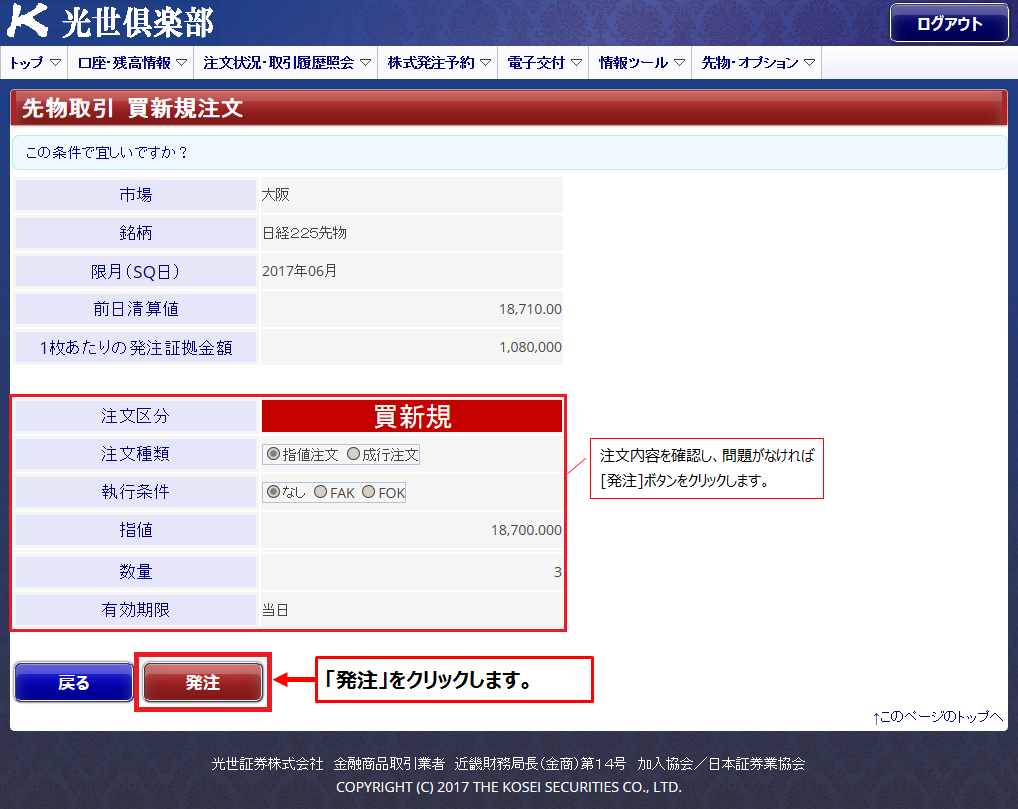
Task: Open the 株式発注予約 menu
Action: coord(438,62)
